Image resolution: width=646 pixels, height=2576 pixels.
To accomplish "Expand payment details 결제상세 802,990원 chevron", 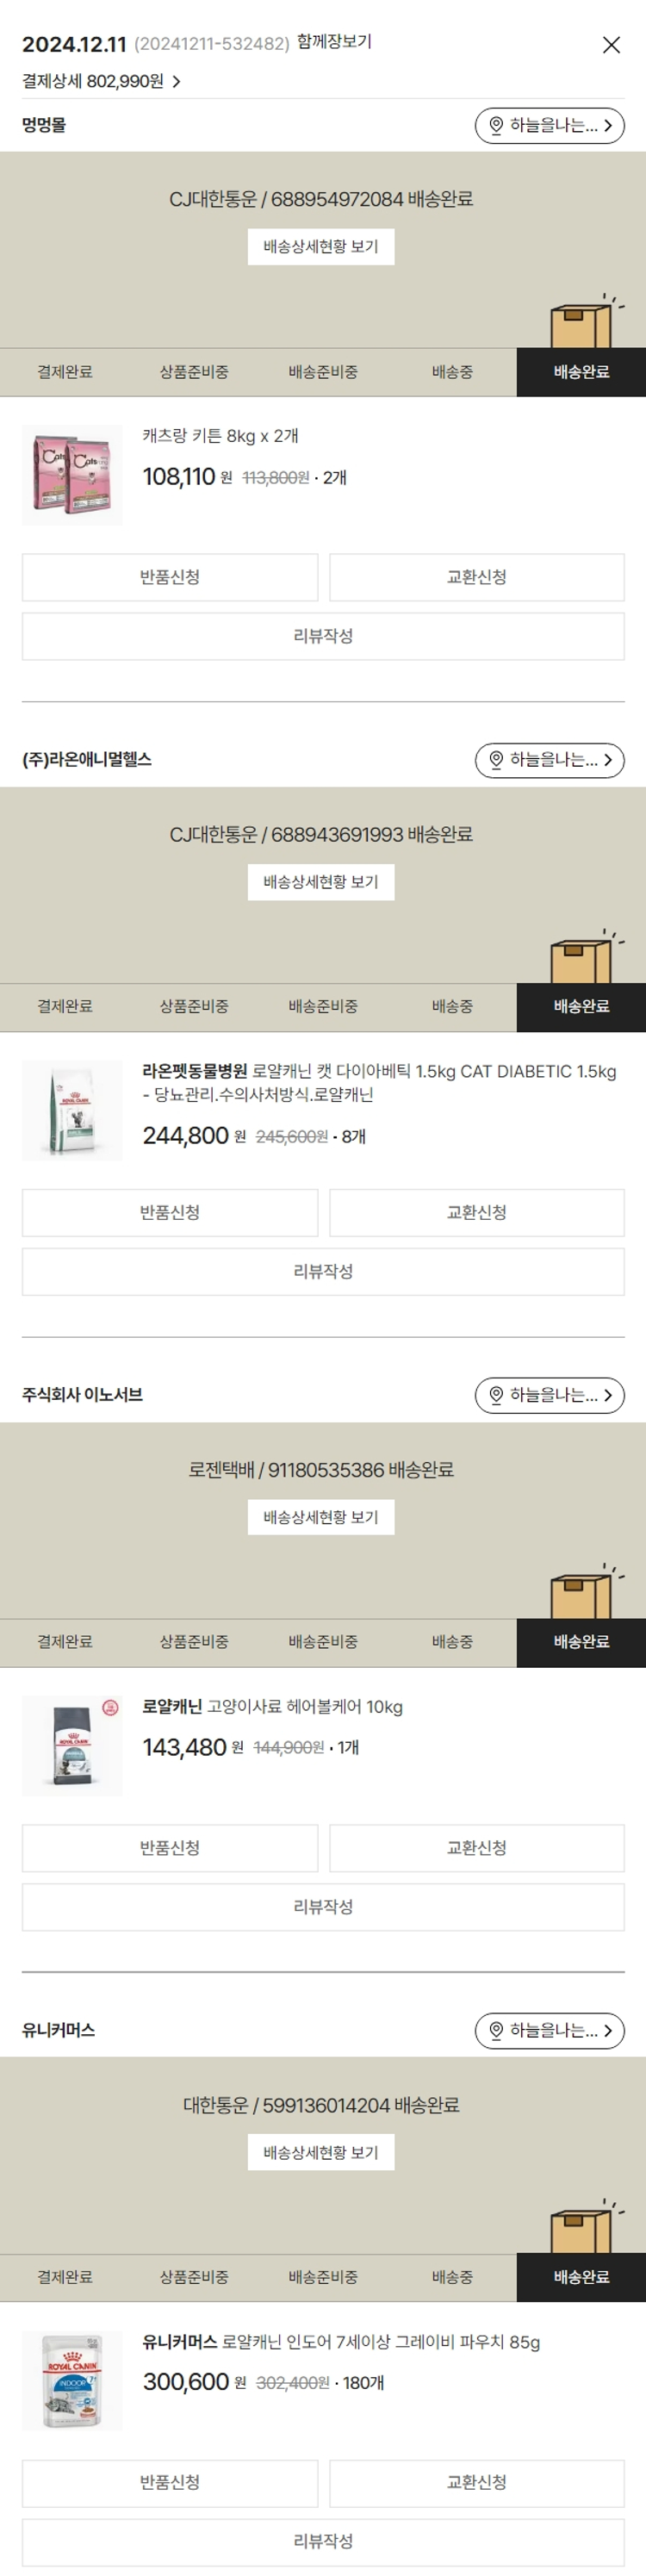I will 176,82.
